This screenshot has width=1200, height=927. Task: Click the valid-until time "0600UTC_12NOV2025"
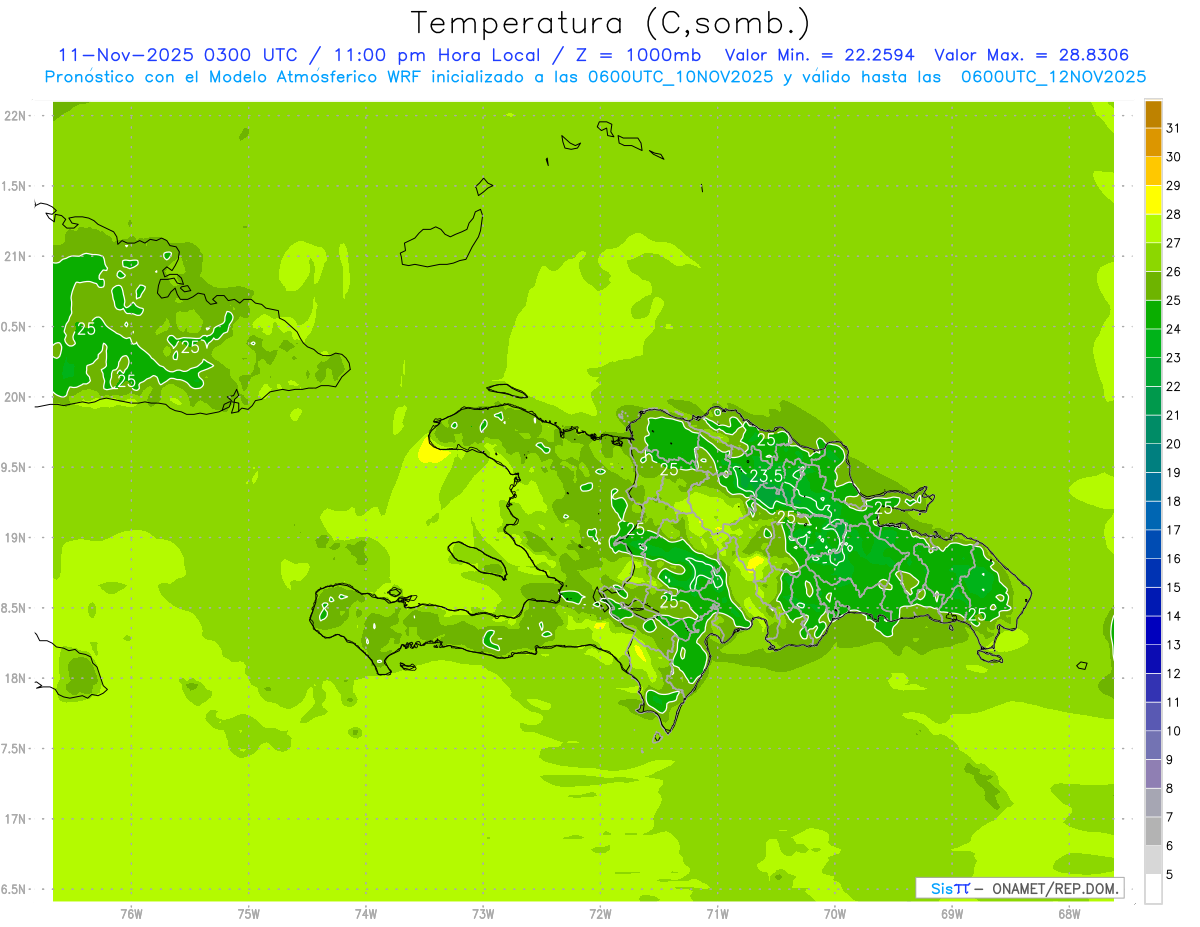[1054, 77]
